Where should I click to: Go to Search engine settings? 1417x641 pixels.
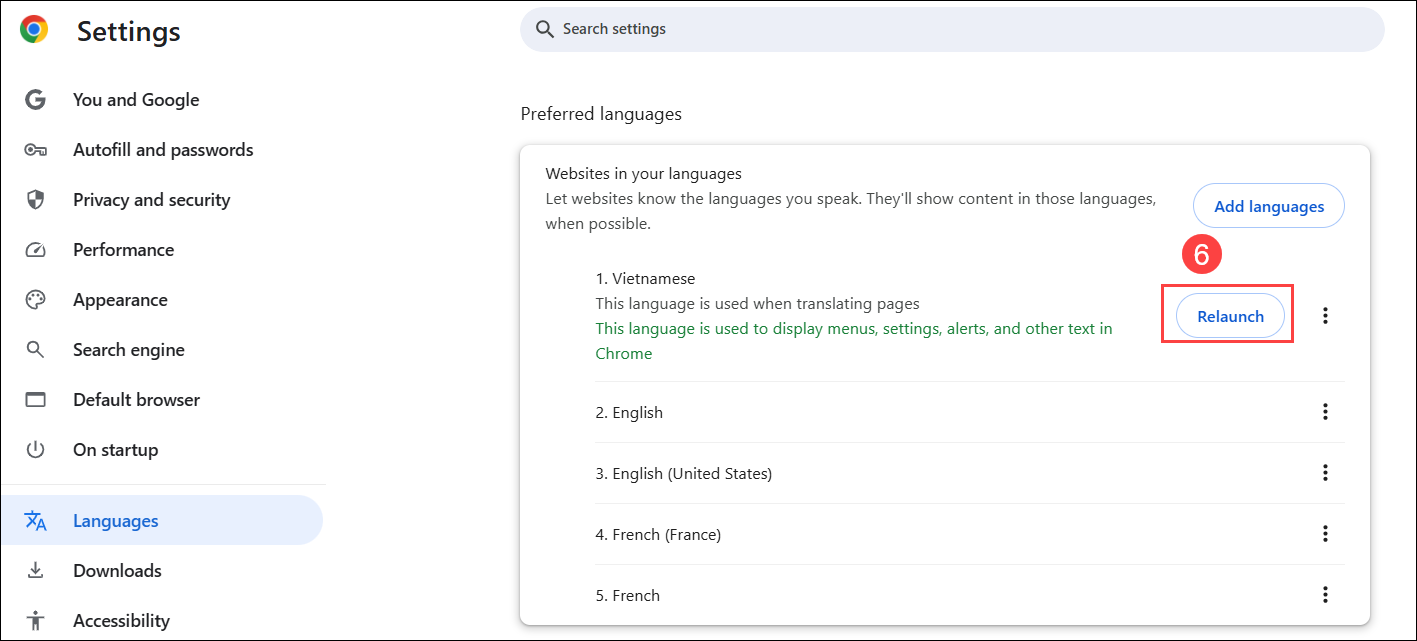click(128, 350)
